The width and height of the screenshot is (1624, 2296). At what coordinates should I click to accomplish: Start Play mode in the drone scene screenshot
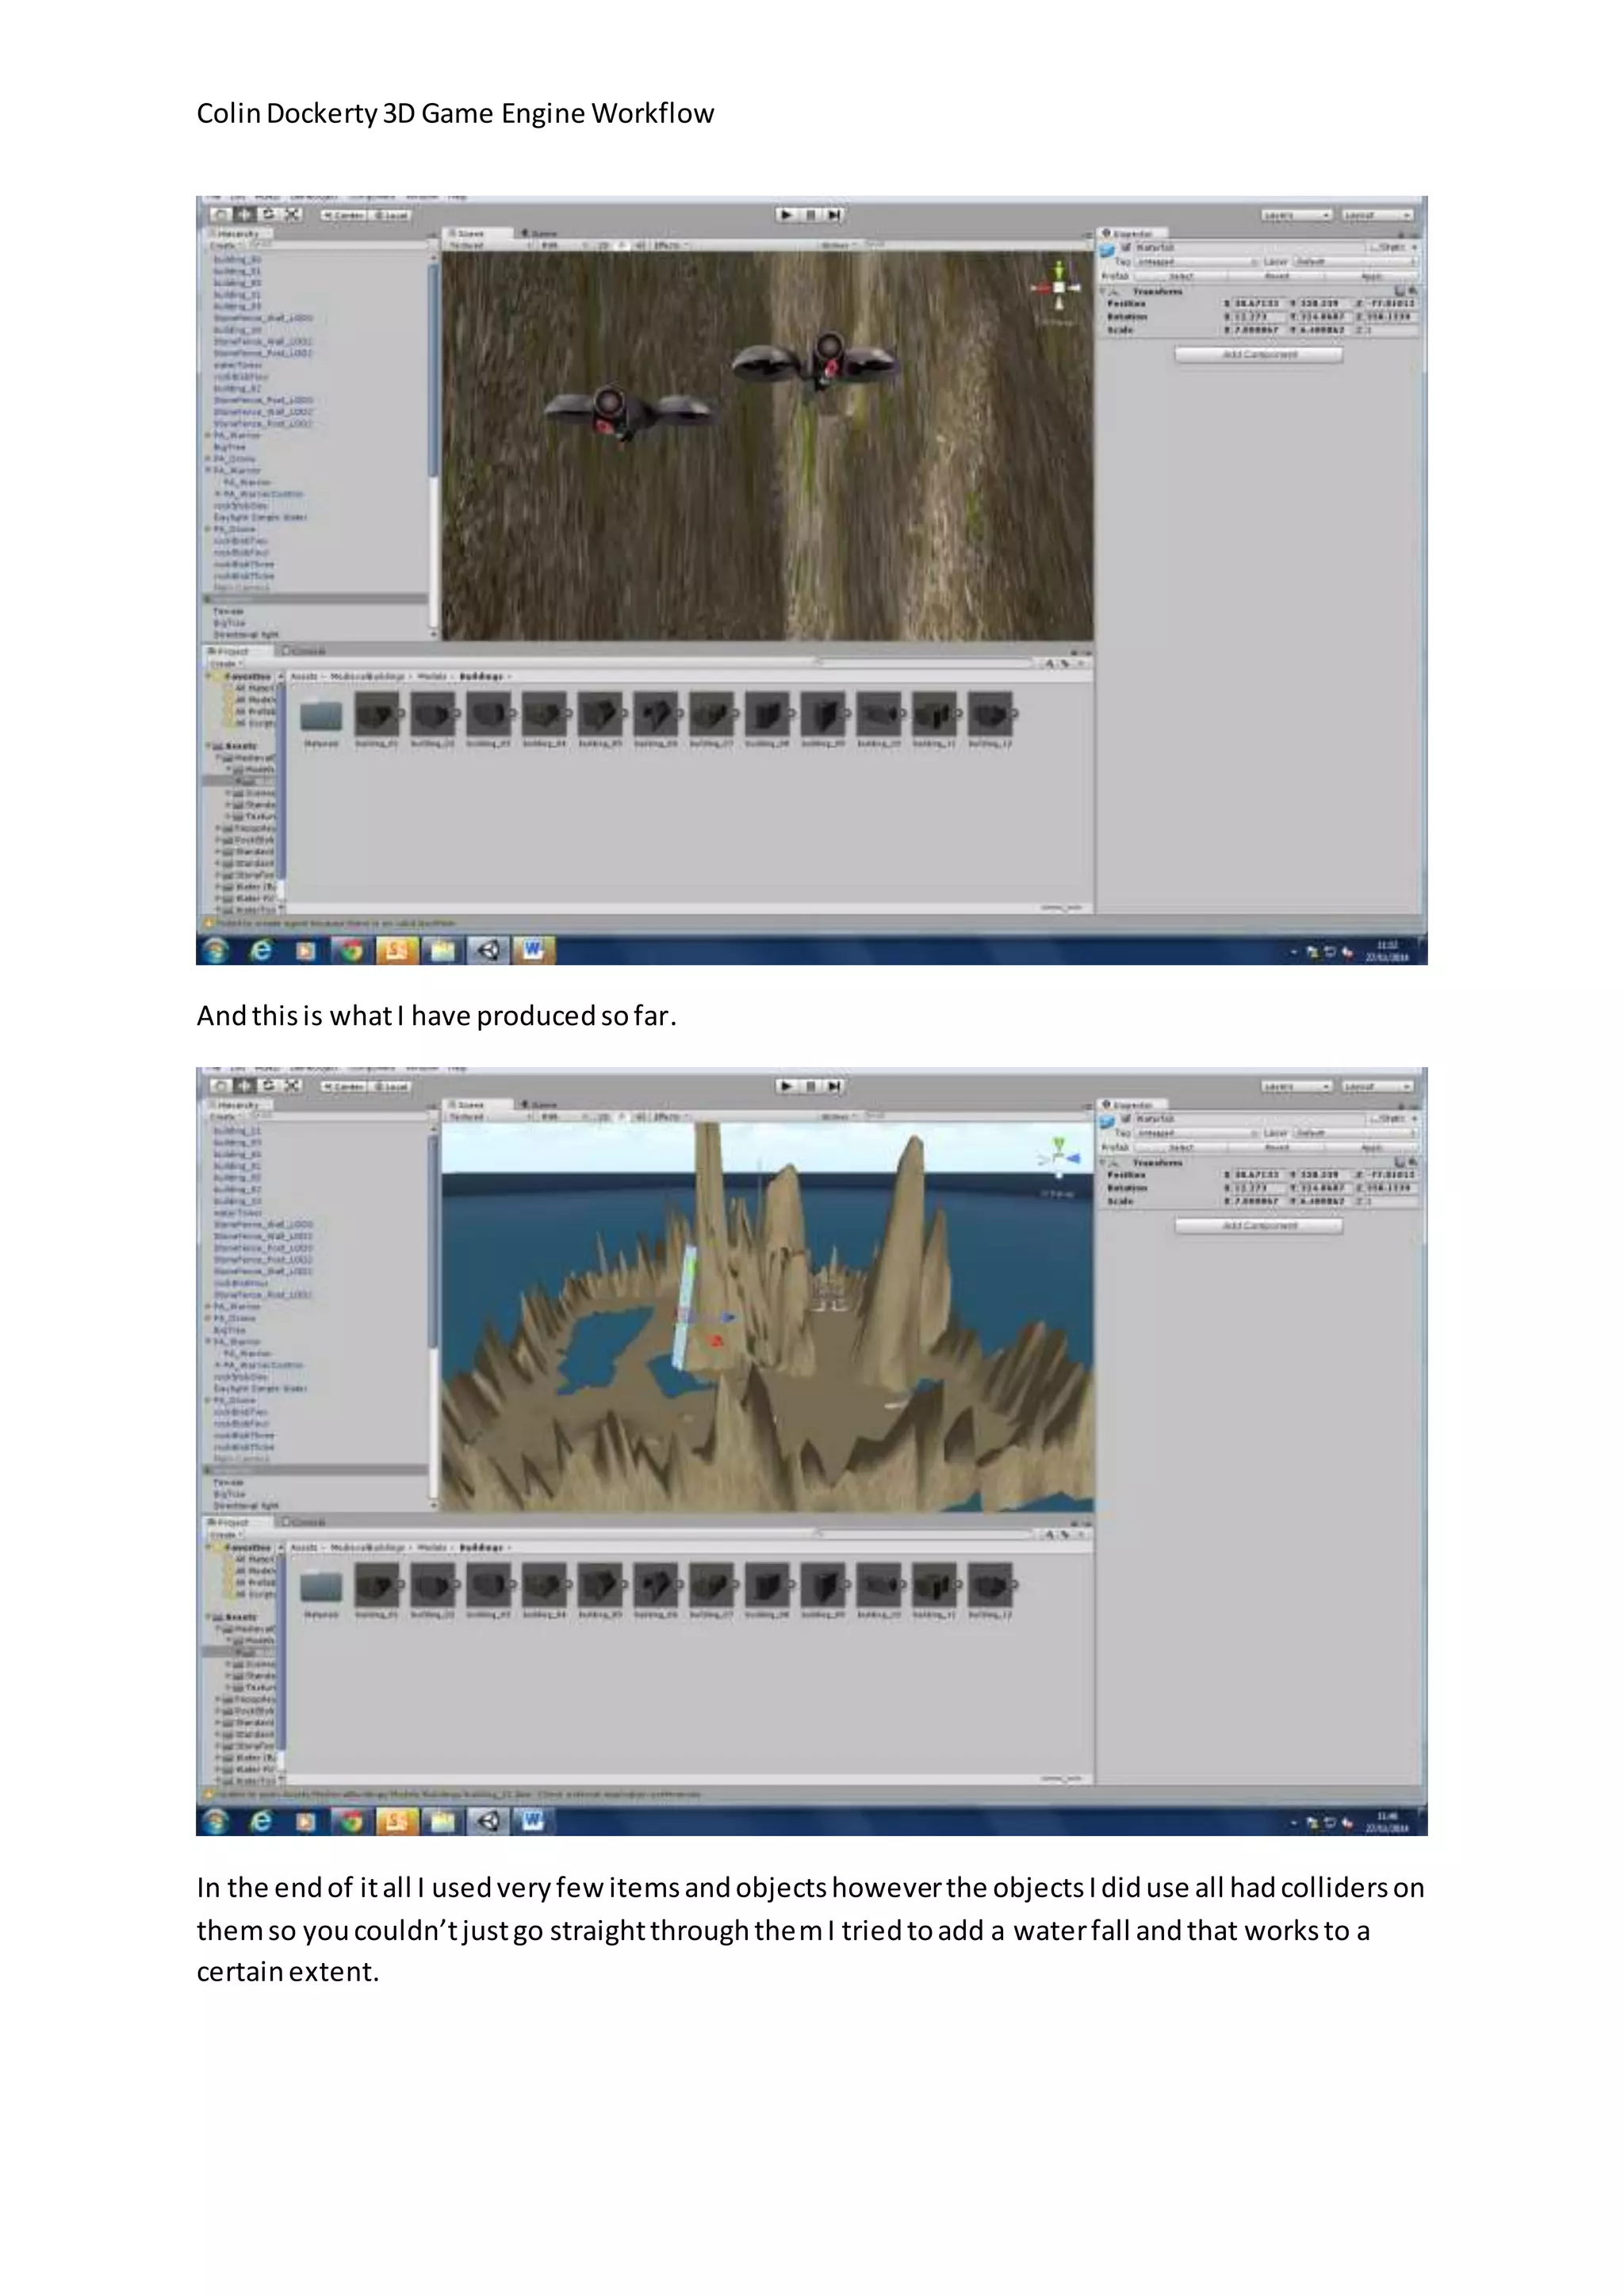point(787,214)
